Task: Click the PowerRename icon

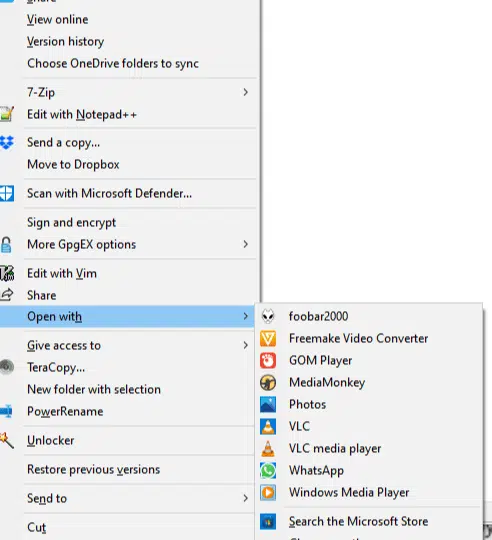Action: pyautogui.click(x=6, y=411)
